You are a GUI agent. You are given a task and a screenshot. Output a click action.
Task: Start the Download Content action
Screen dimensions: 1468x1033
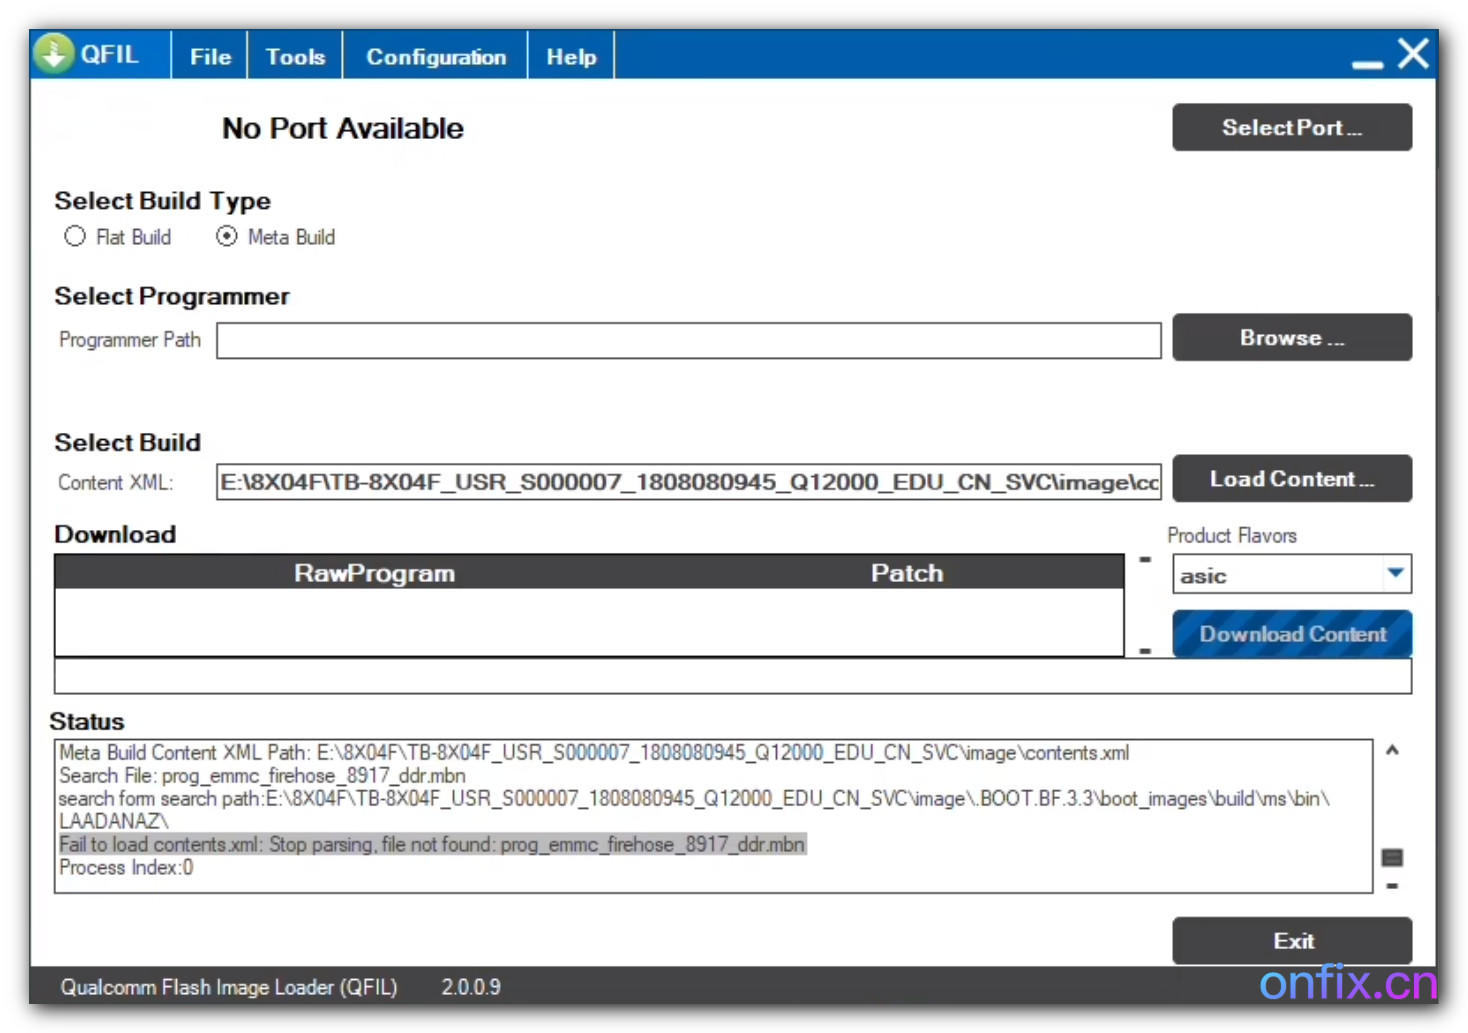pos(1291,634)
